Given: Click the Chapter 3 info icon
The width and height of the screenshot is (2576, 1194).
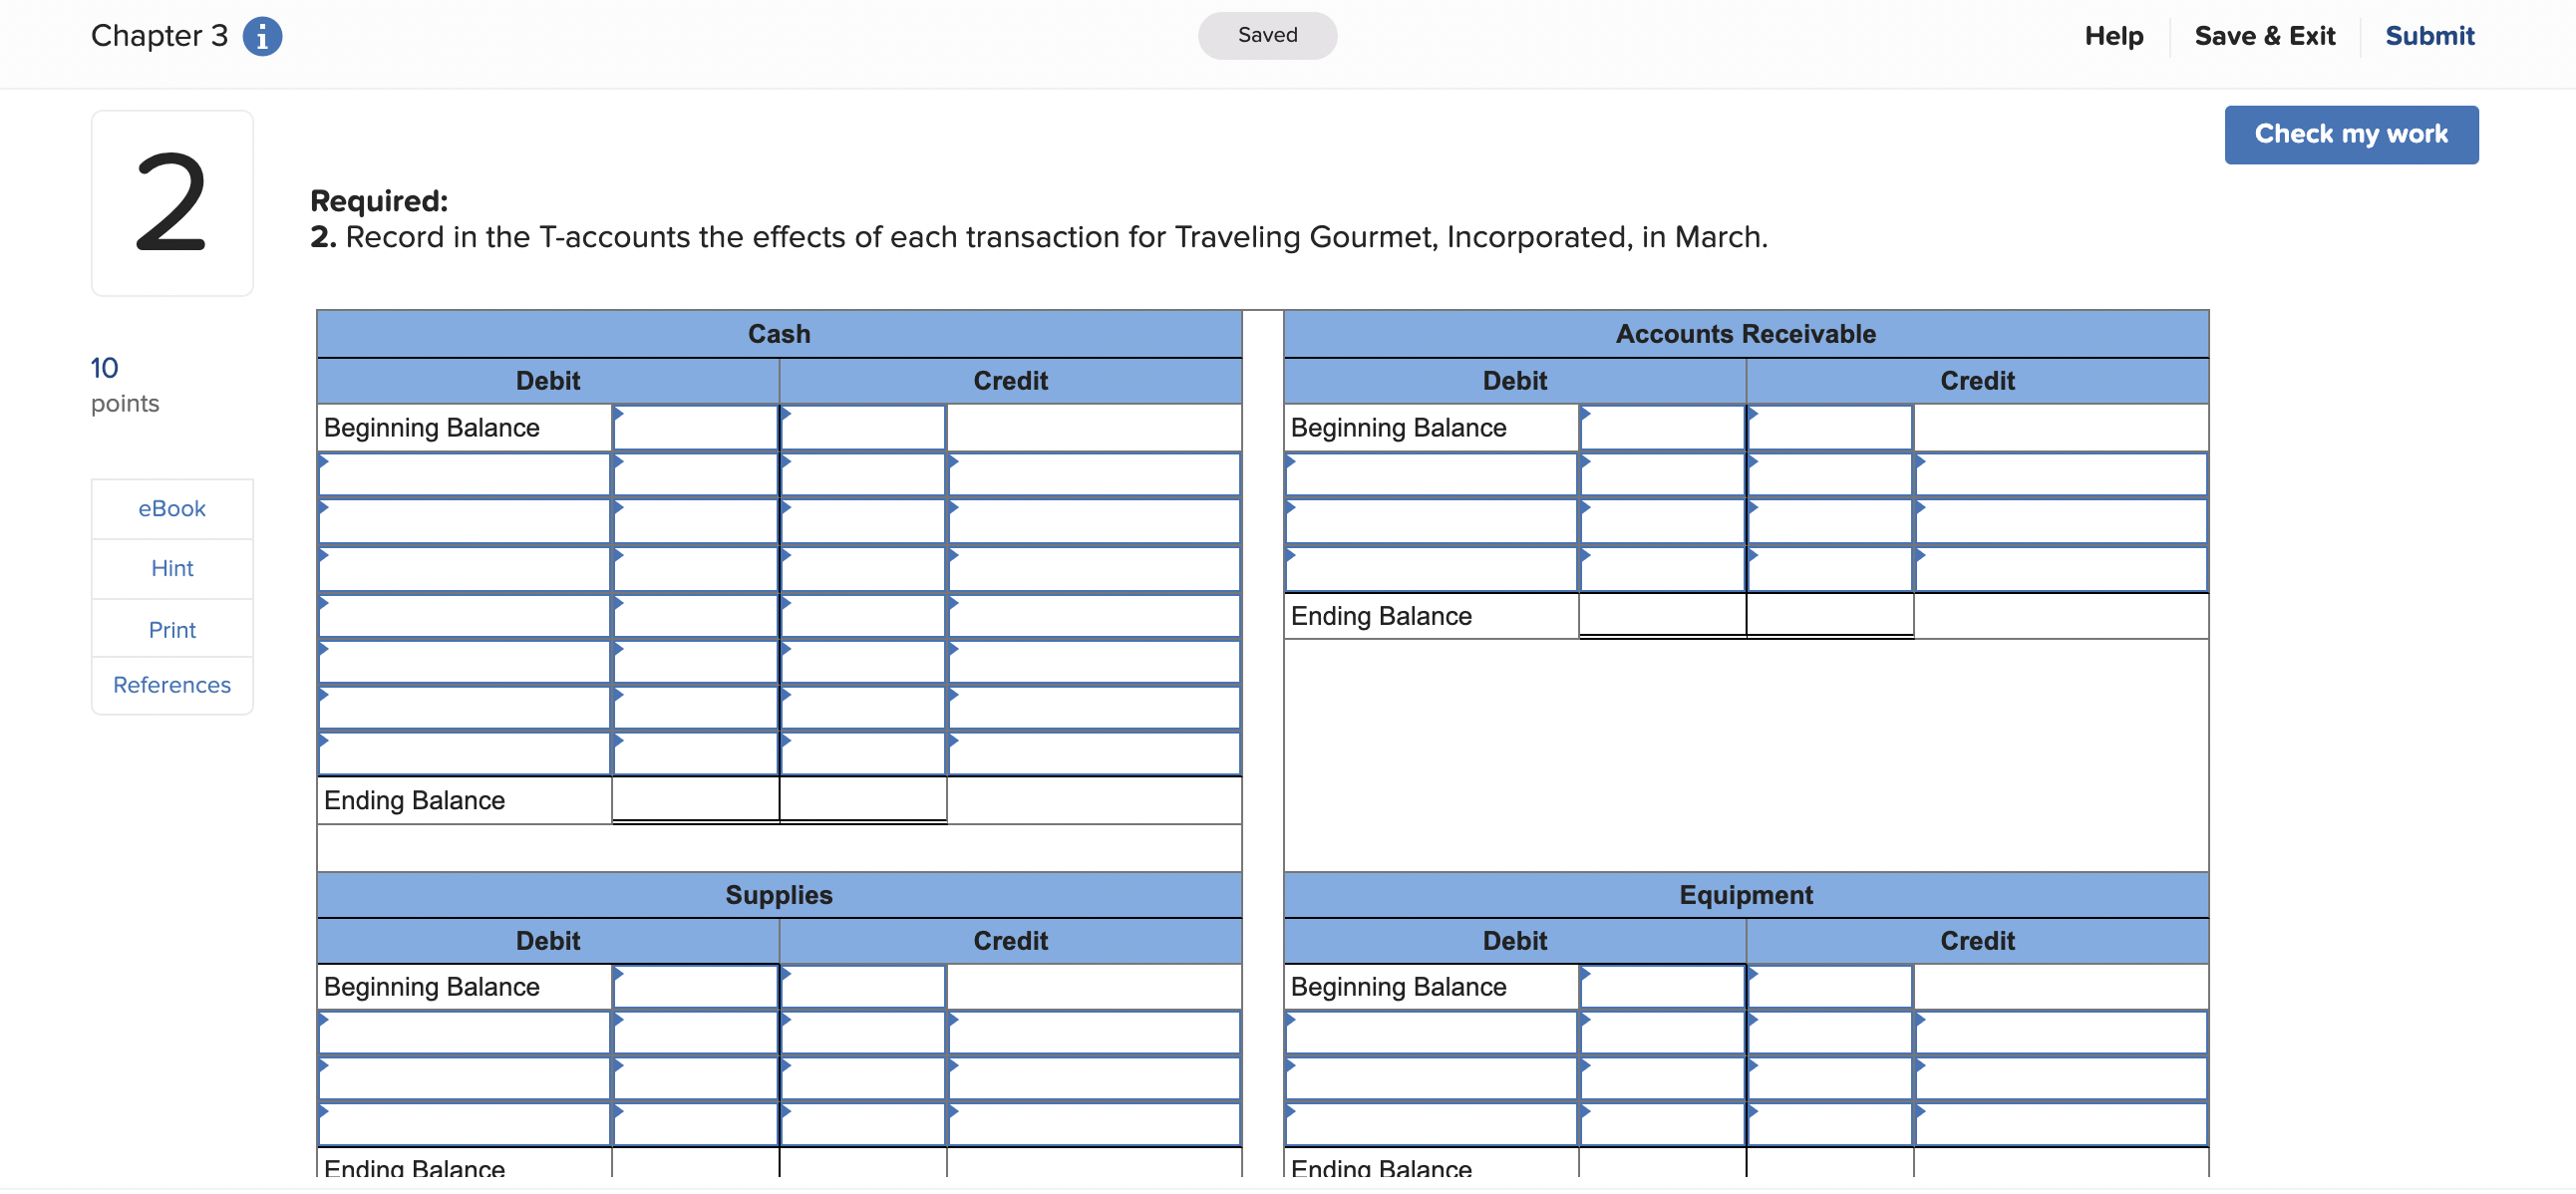Looking at the screenshot, I should click(x=262, y=36).
